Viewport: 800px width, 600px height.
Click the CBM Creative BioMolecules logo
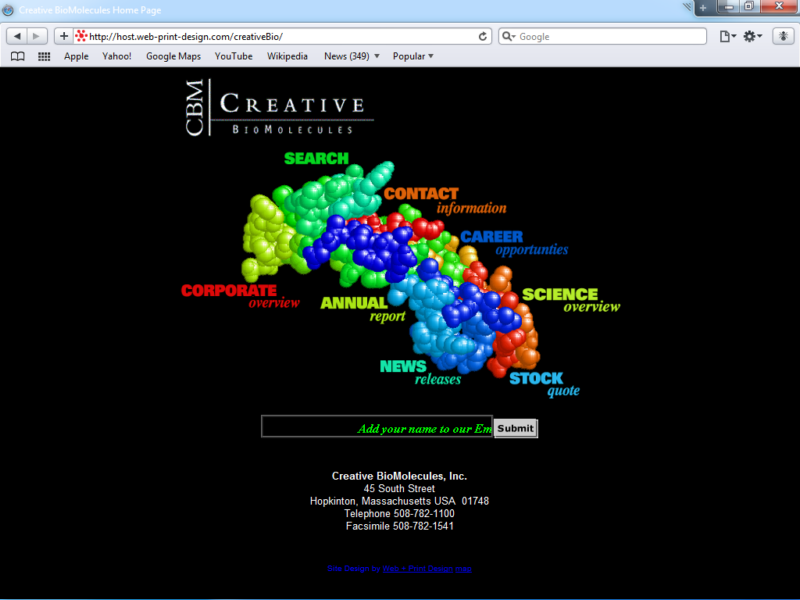(x=279, y=108)
